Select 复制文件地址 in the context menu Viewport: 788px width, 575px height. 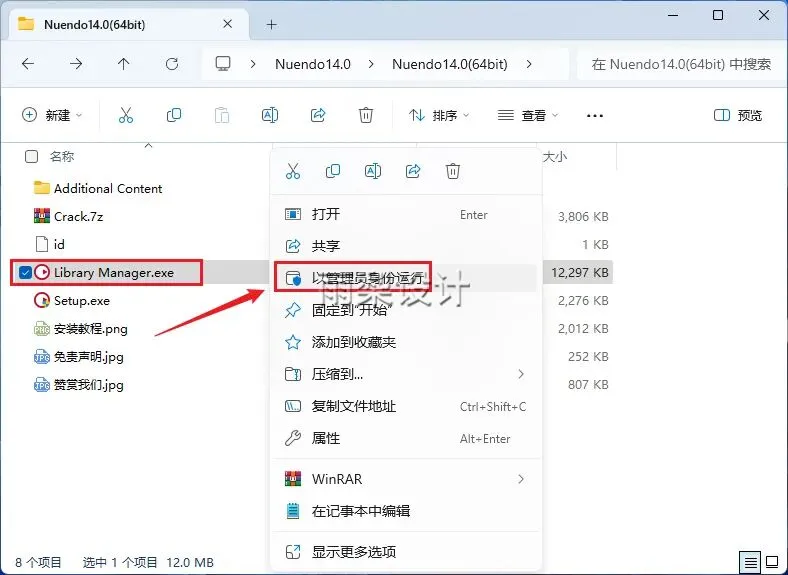click(x=406, y=406)
